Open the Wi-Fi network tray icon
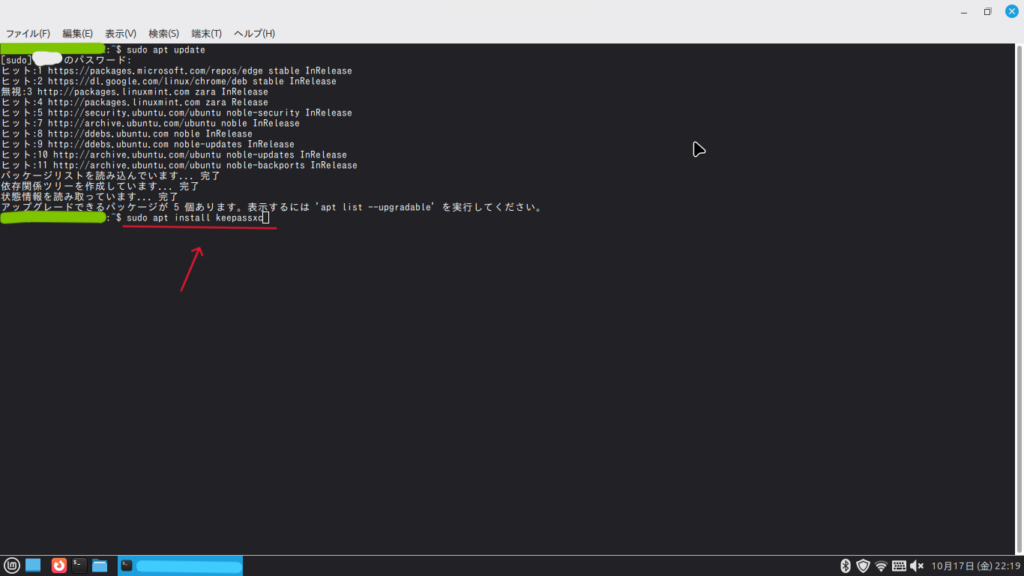This screenshot has width=1024, height=576. (x=881, y=566)
